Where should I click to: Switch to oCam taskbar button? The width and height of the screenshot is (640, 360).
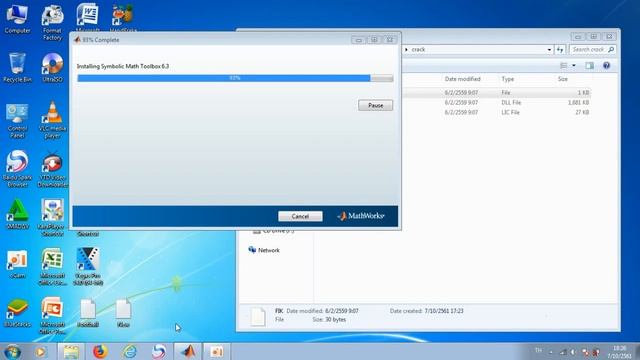click(217, 351)
